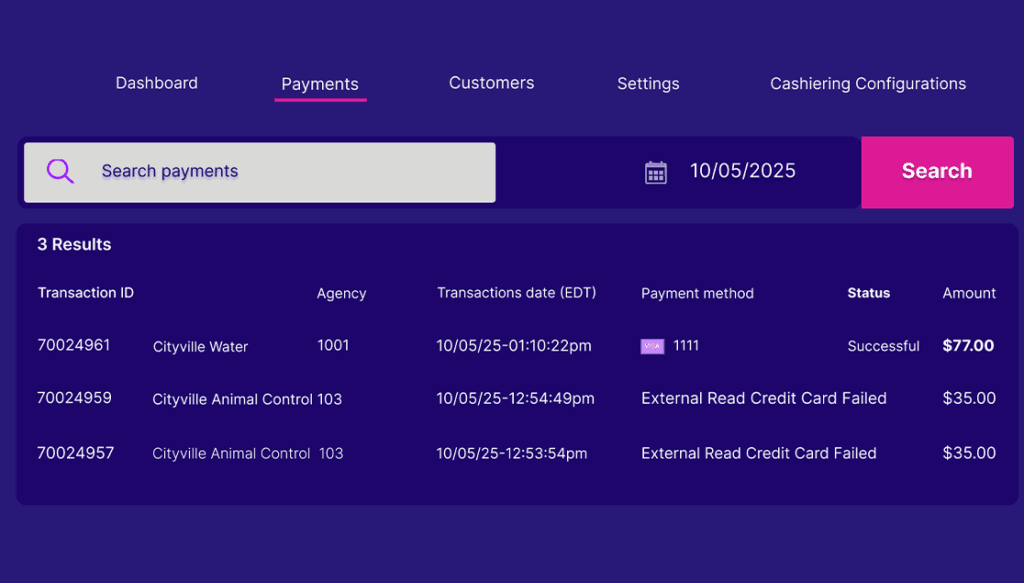Click the Transaction ID column header

tap(85, 293)
